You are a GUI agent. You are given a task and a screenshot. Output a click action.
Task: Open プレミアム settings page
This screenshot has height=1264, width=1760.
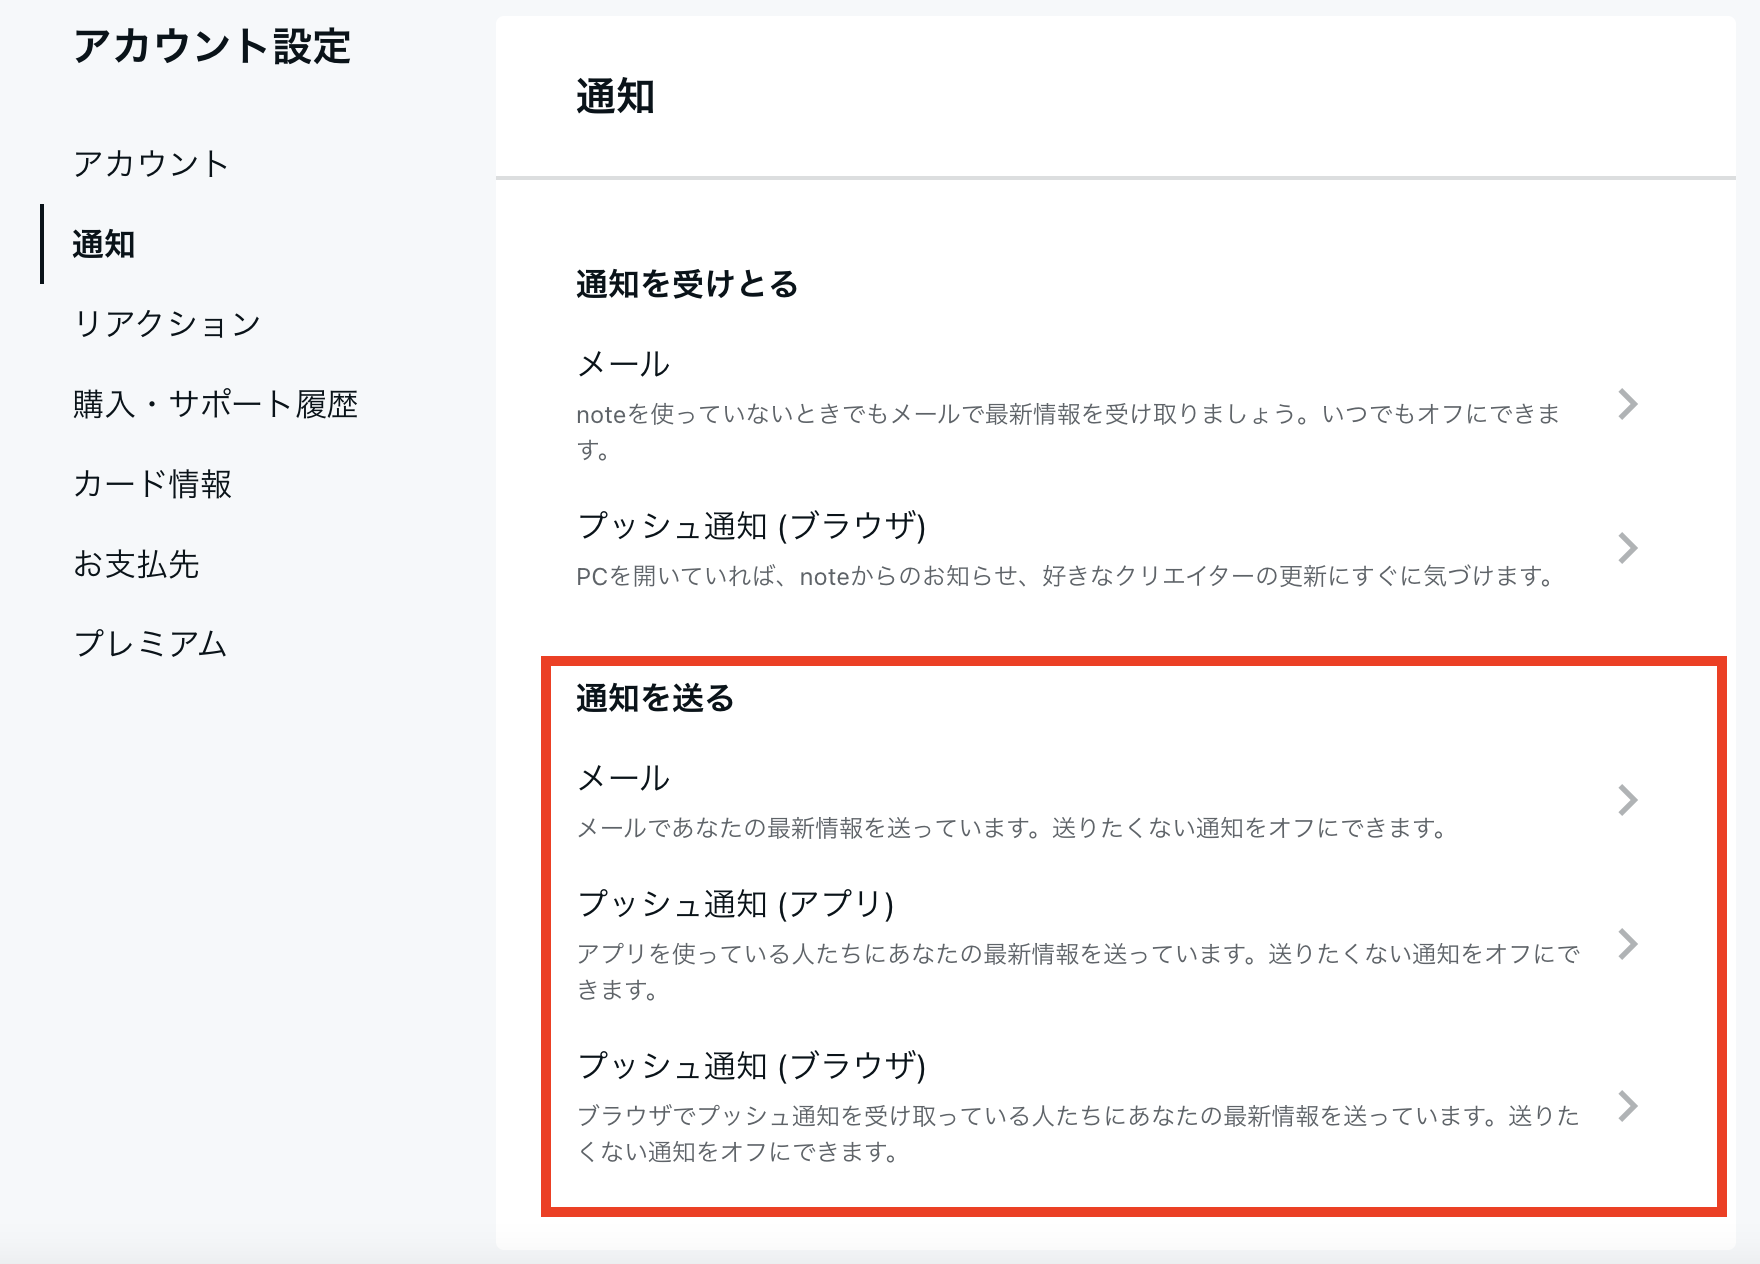coord(151,644)
